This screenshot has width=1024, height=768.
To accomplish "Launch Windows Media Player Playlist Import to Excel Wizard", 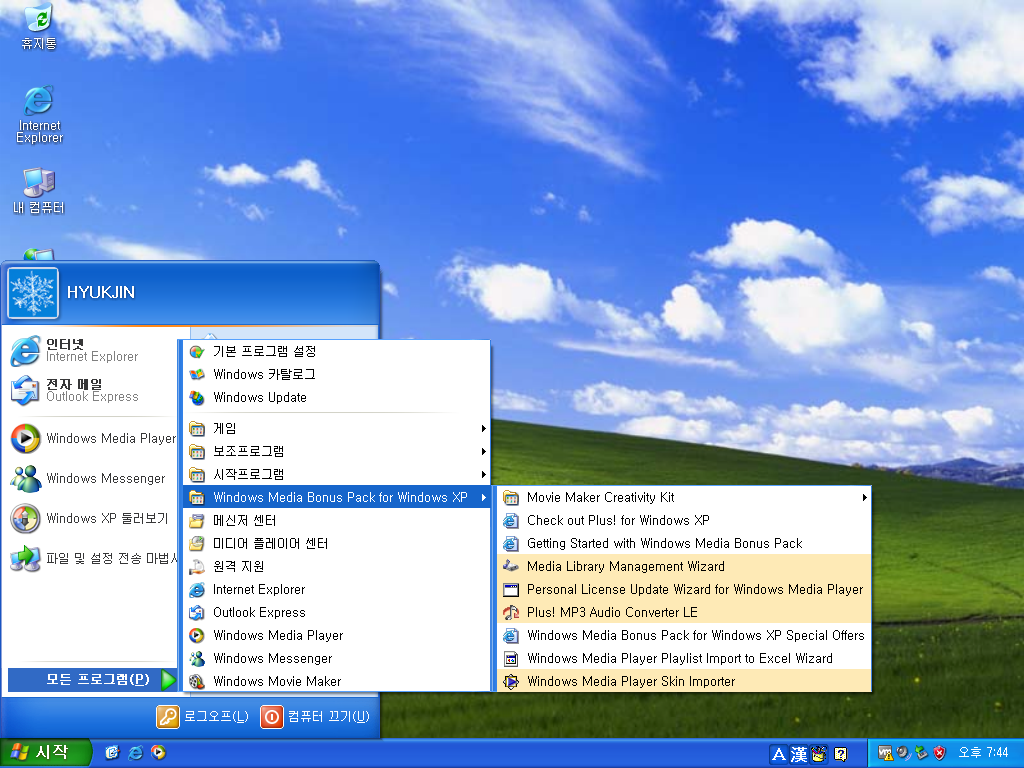I will point(684,658).
